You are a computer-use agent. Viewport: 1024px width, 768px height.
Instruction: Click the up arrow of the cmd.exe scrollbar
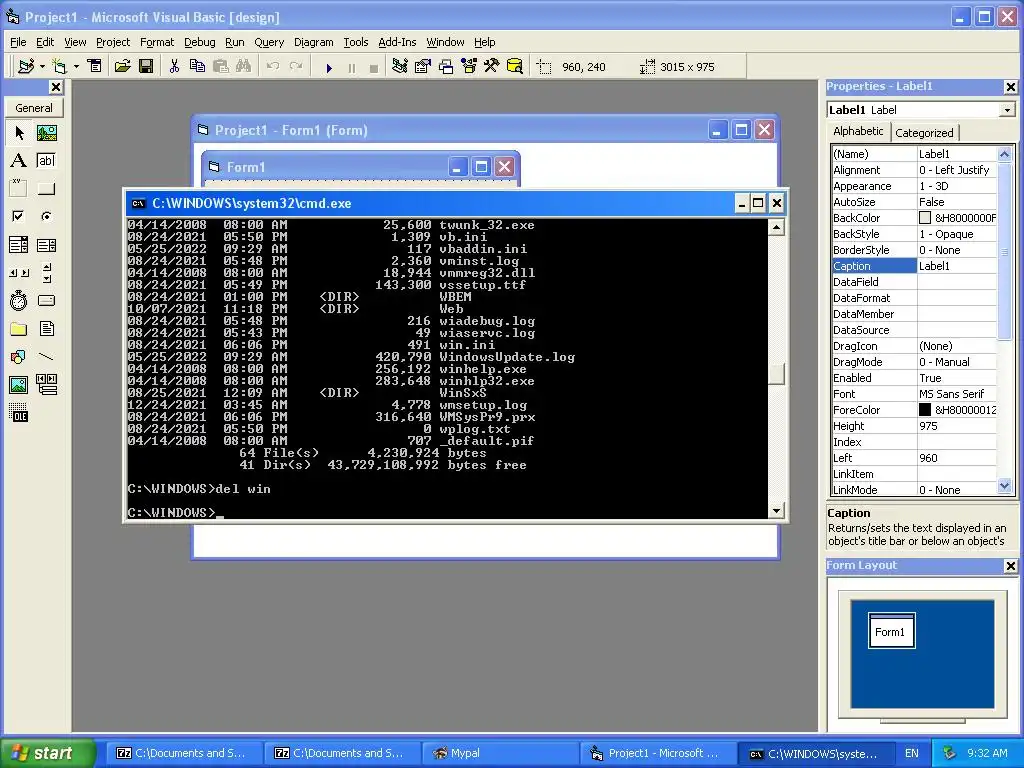[776, 227]
